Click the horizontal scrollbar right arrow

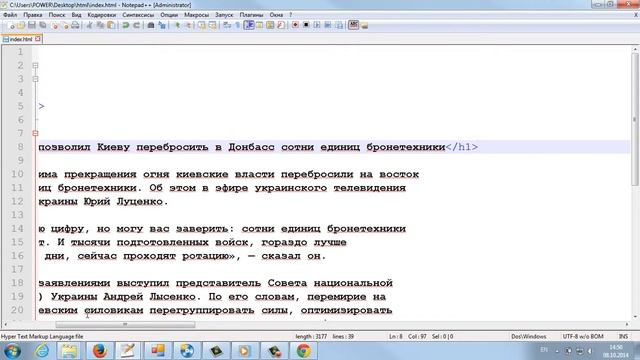tap(627, 324)
